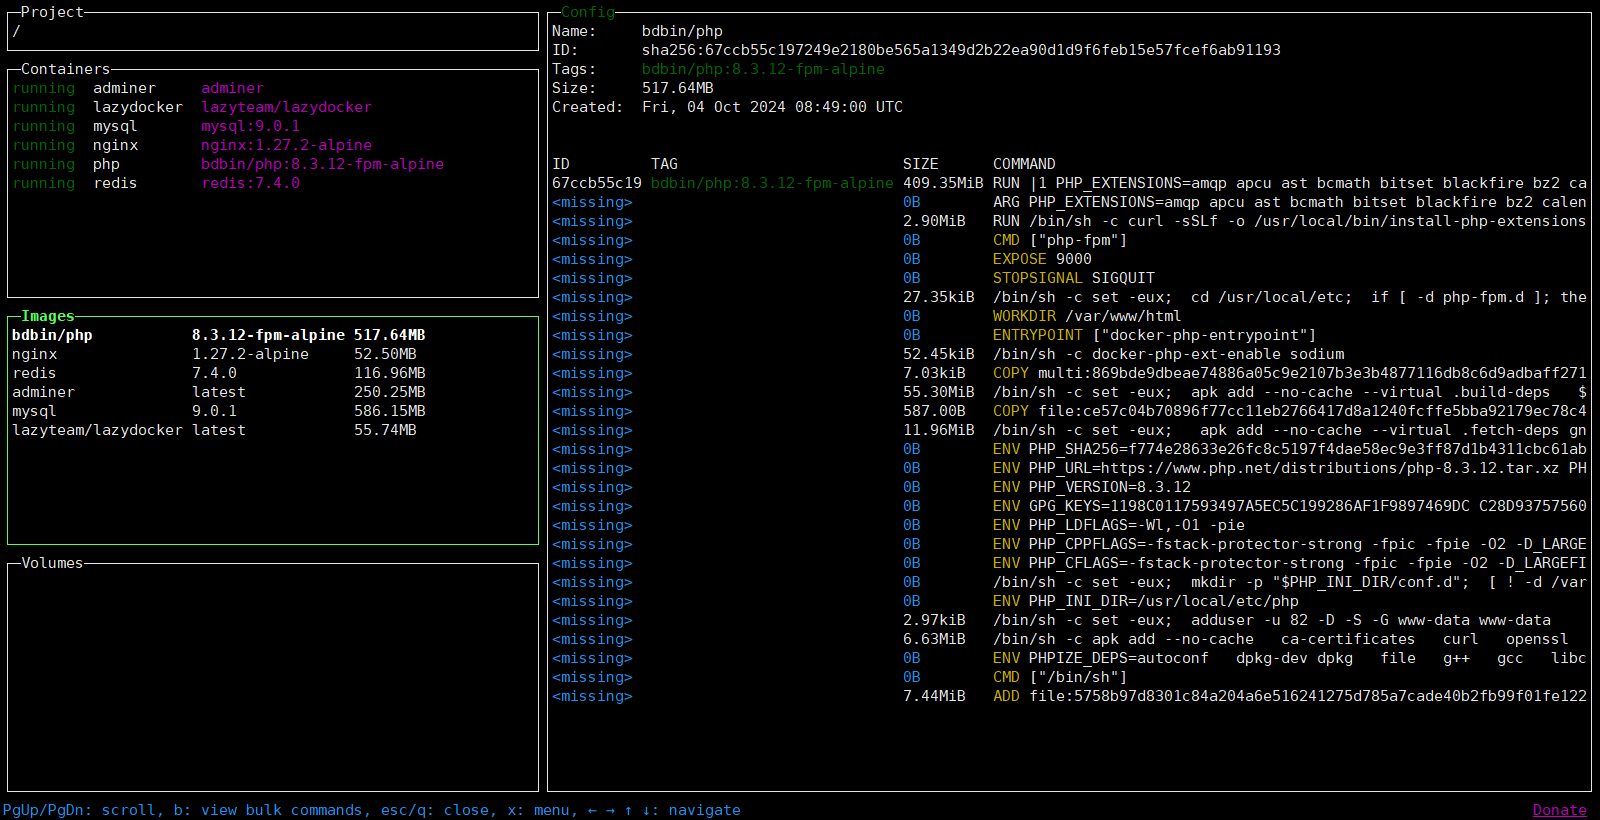
Task: Click the ENTRYPOINT docker-php-entrypoint layer command
Action: [1155, 335]
